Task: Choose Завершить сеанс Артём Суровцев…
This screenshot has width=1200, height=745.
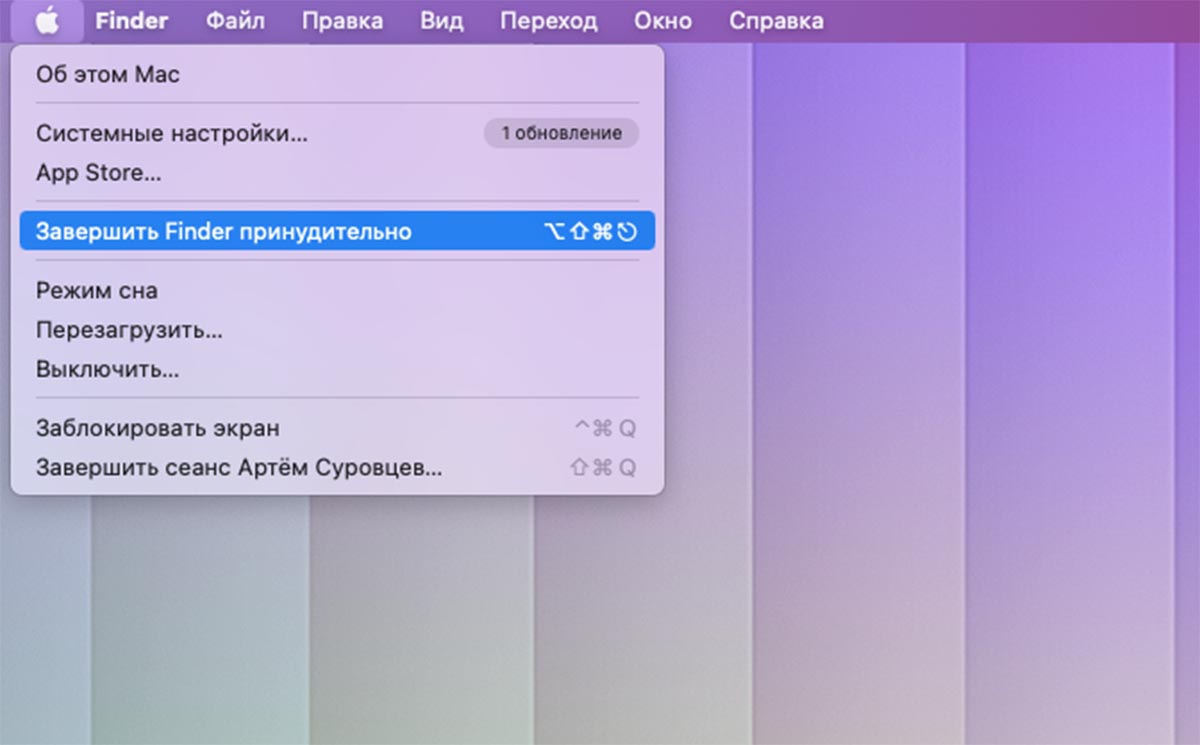Action: pyautogui.click(x=337, y=467)
